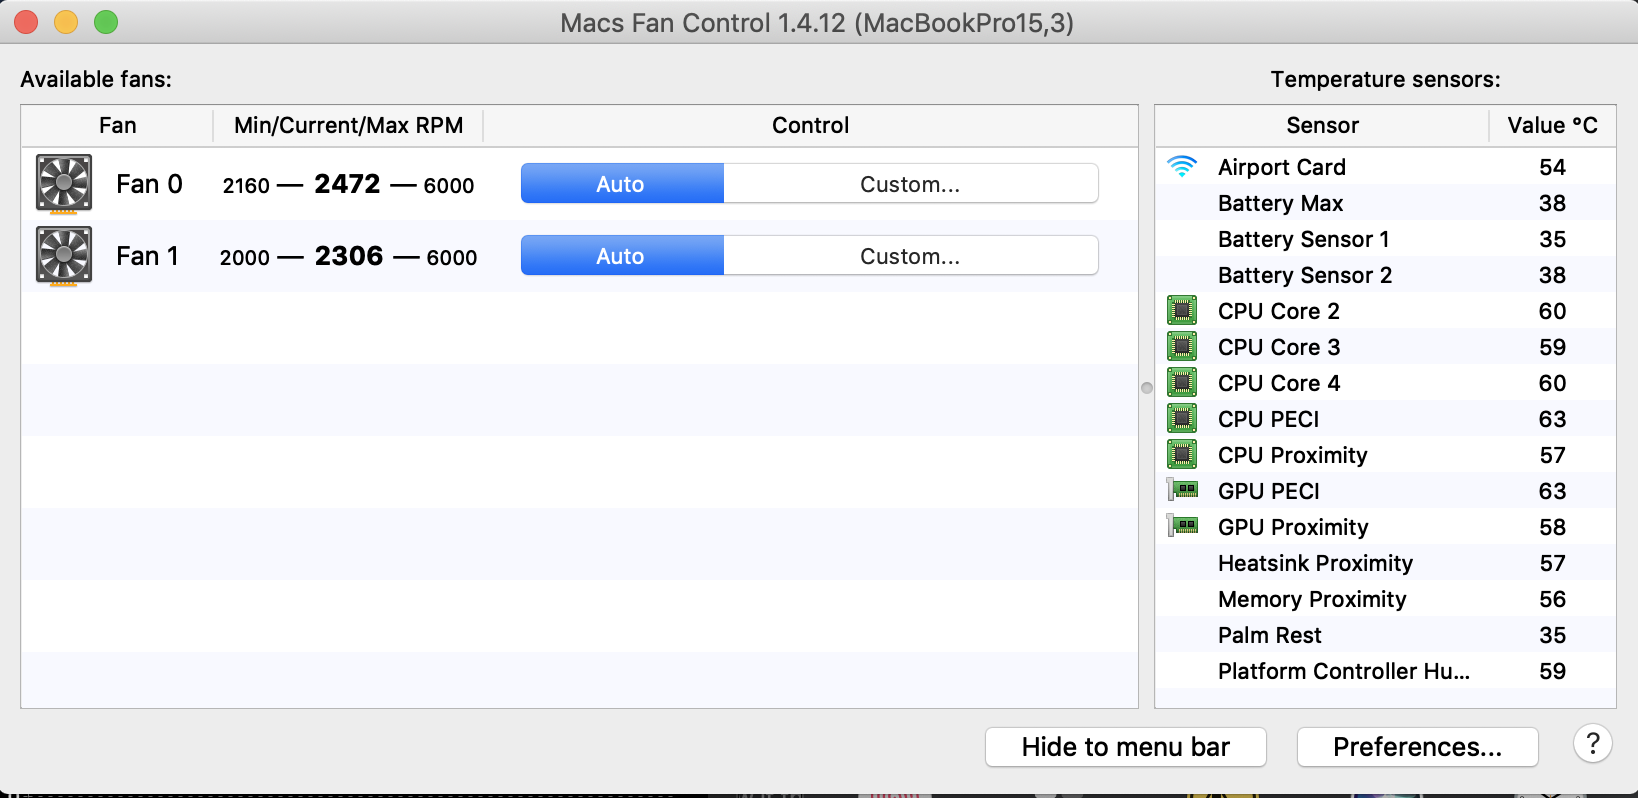The height and width of the screenshot is (798, 1638).
Task: Click the CPU Core 3 chip icon
Action: pyautogui.click(x=1182, y=347)
